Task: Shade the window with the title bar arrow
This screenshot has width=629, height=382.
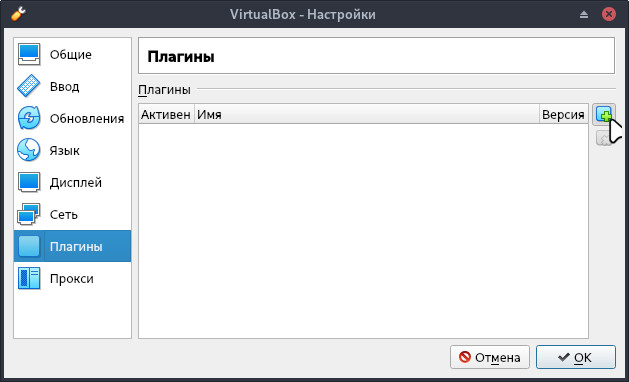Action: click(584, 14)
